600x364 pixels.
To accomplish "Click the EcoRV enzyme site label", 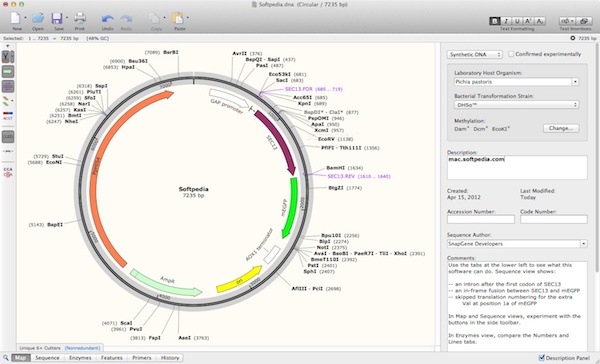I will coord(326,139).
